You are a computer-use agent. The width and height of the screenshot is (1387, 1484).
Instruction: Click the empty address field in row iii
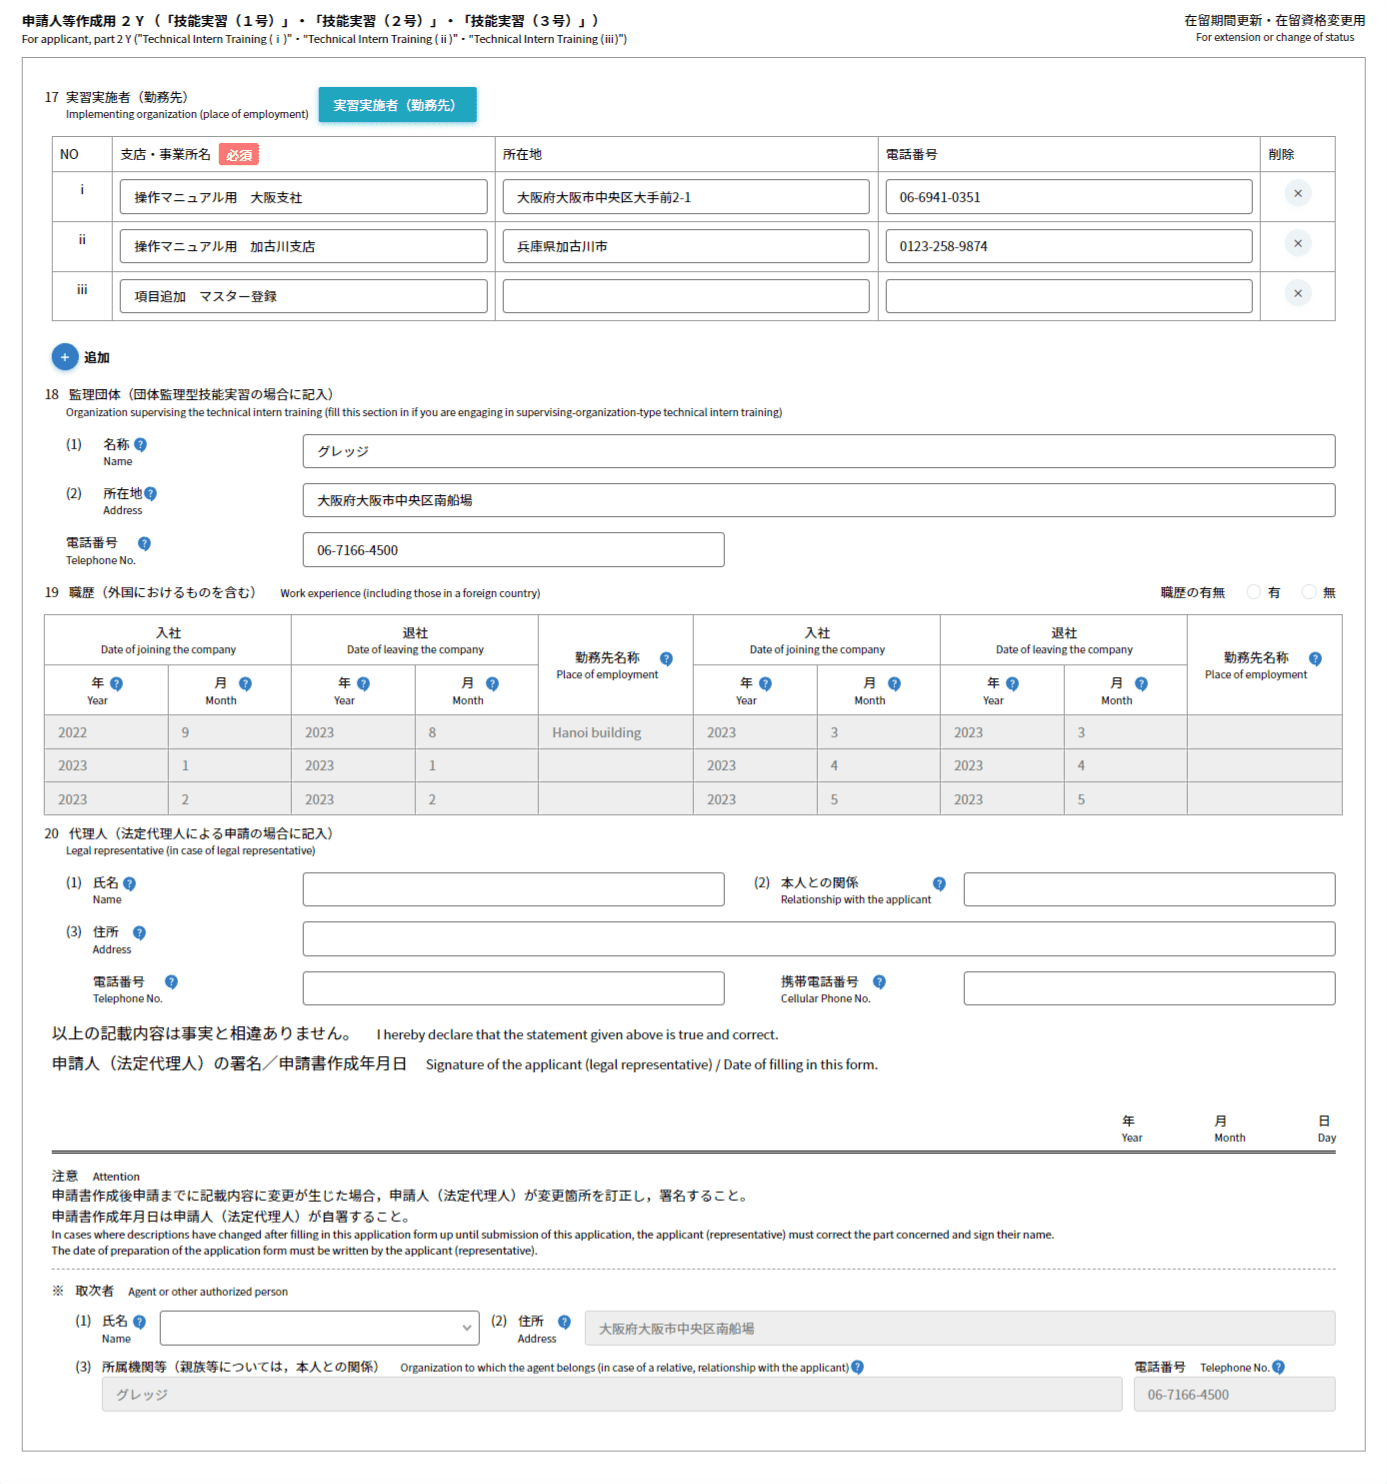(685, 297)
